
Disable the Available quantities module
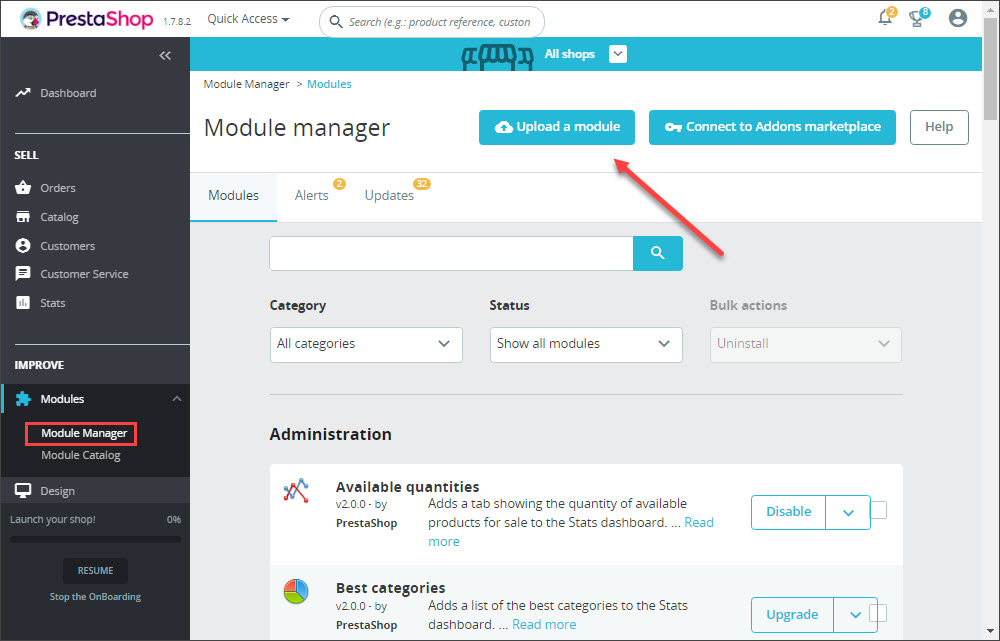tap(788, 512)
